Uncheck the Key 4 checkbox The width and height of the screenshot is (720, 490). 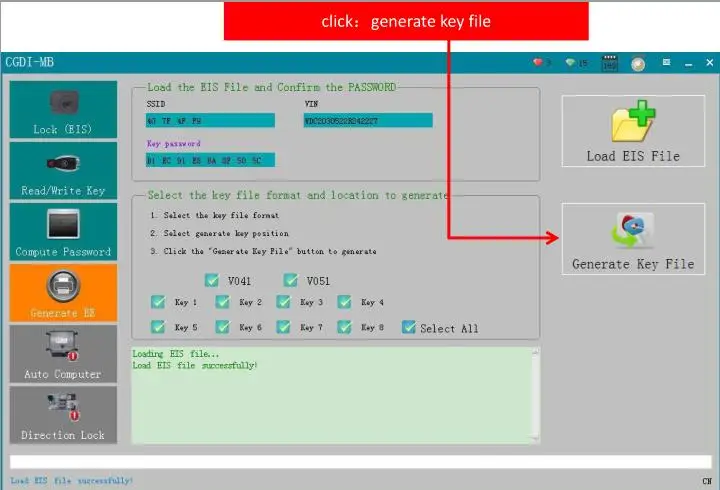(x=344, y=302)
